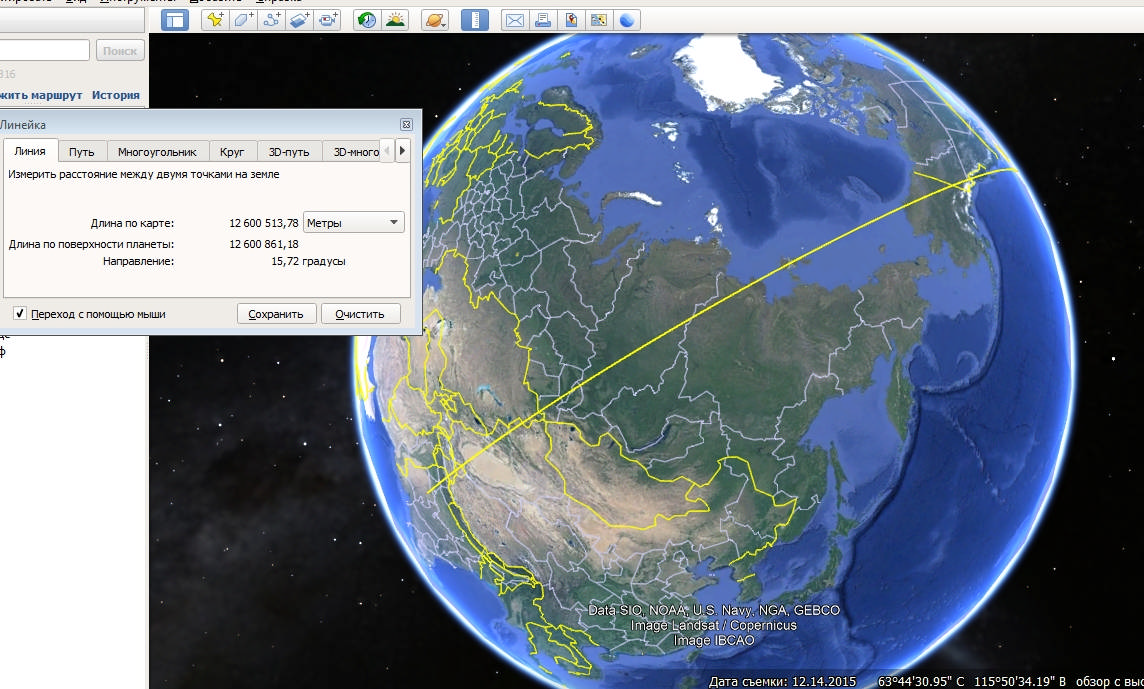Click the email envelope icon
This screenshot has width=1144, height=689.
tap(514, 20)
